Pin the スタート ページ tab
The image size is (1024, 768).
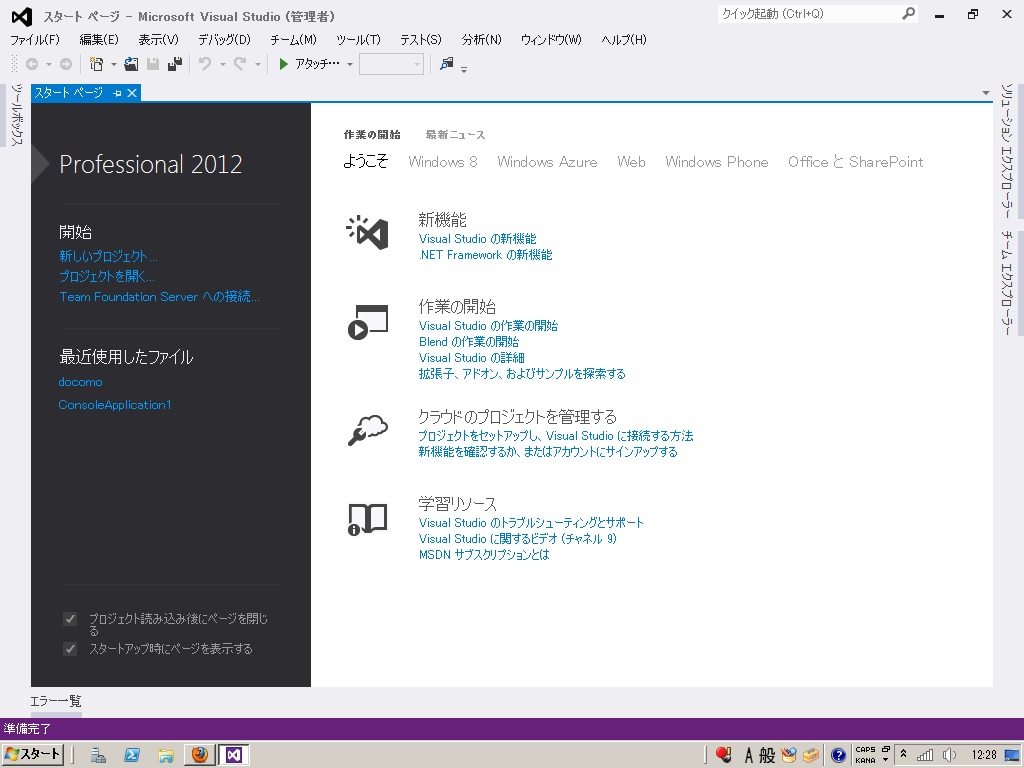click(x=117, y=93)
